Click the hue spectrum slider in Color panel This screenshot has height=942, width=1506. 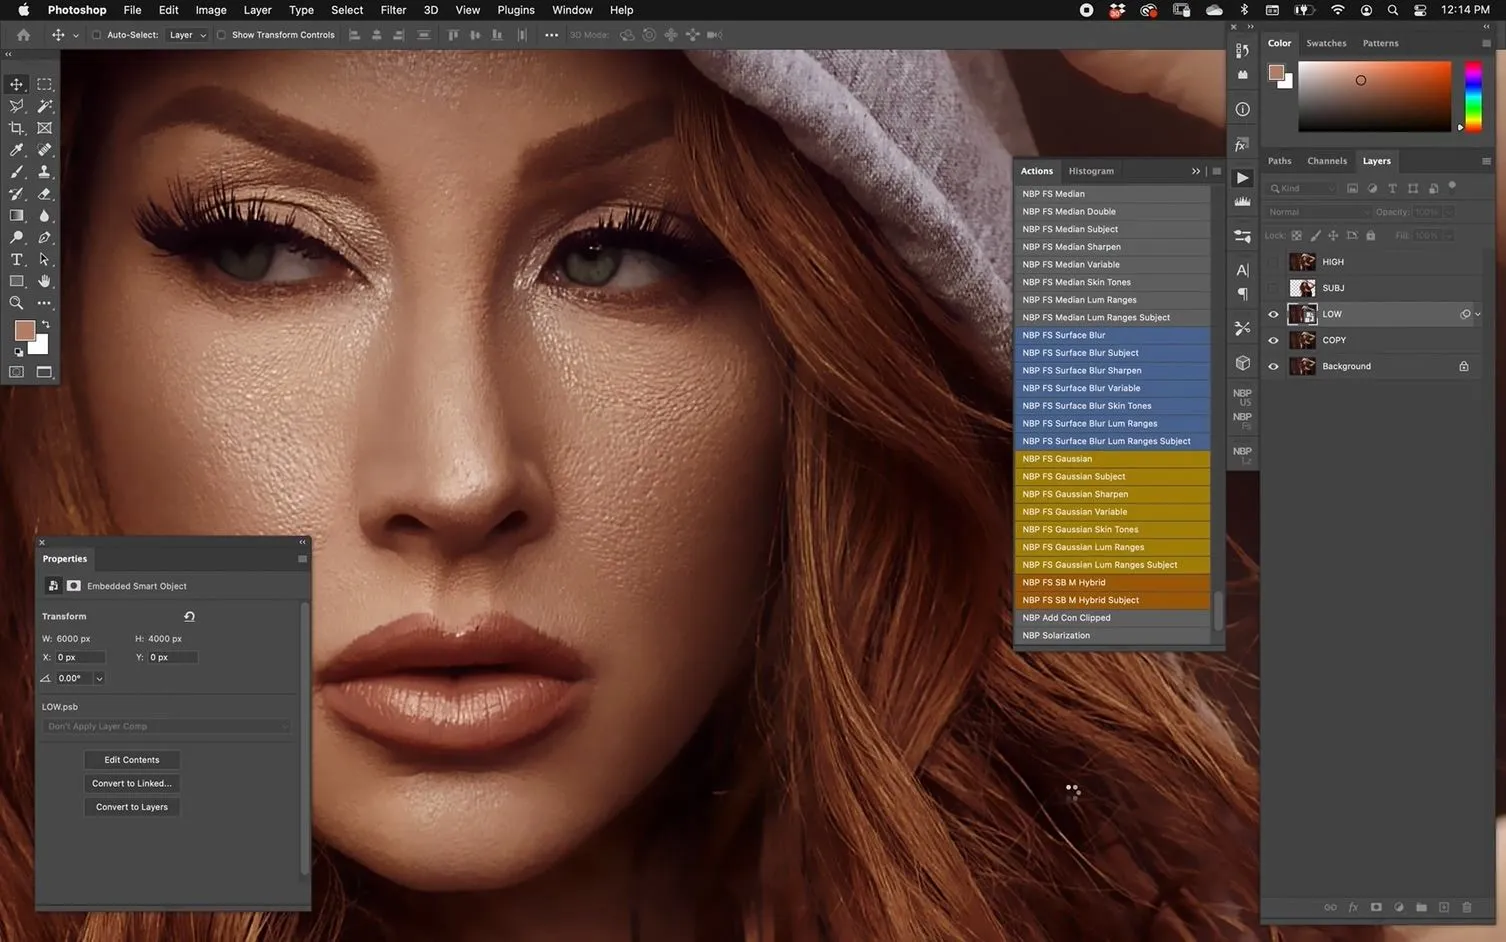pyautogui.click(x=1473, y=96)
